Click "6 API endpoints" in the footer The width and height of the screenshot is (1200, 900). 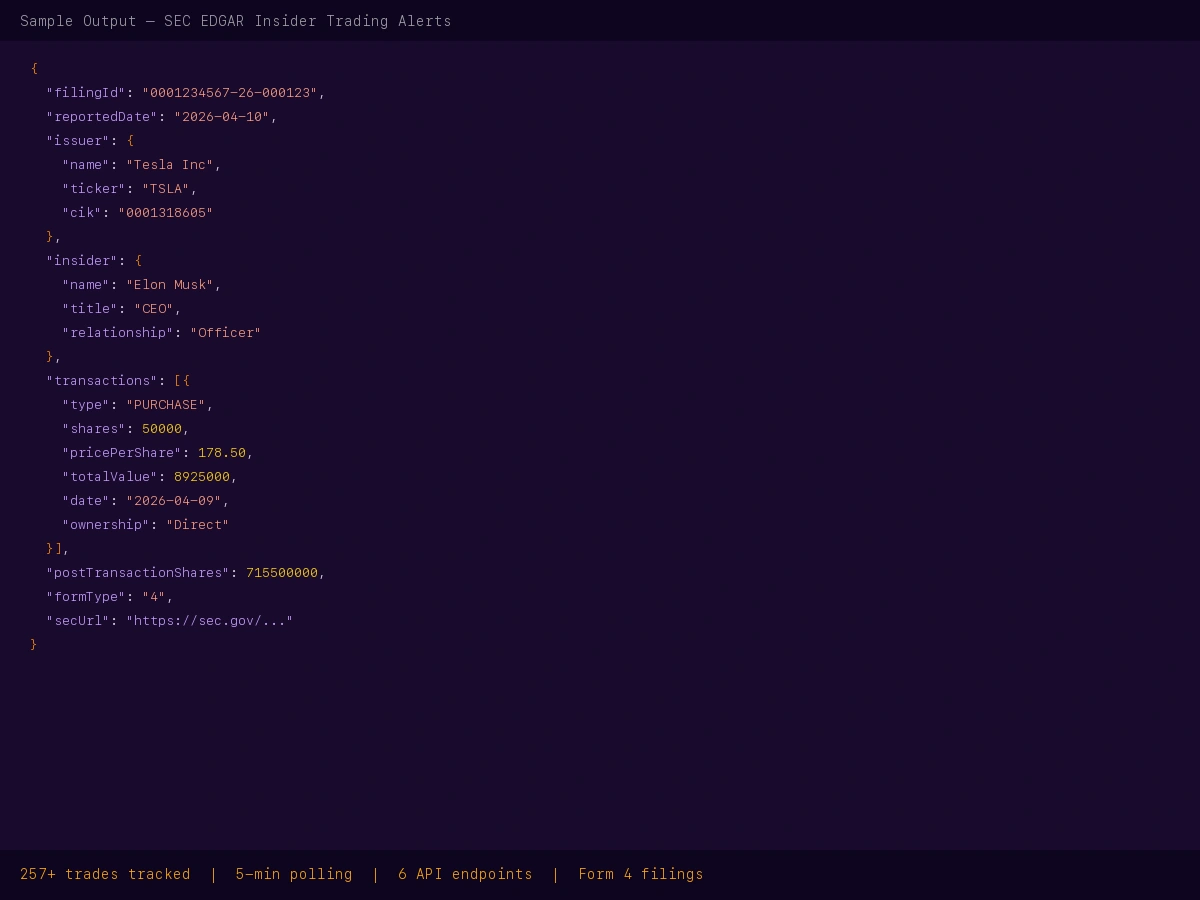click(x=465, y=874)
